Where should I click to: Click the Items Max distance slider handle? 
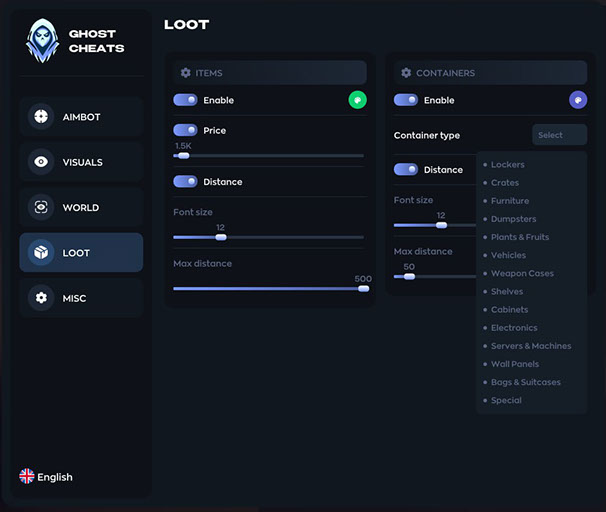pos(363,288)
